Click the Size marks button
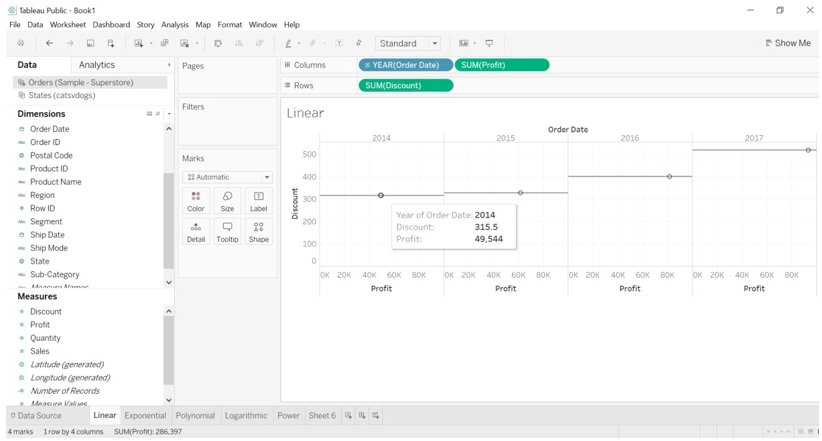The height and width of the screenshot is (441, 822). 227,201
